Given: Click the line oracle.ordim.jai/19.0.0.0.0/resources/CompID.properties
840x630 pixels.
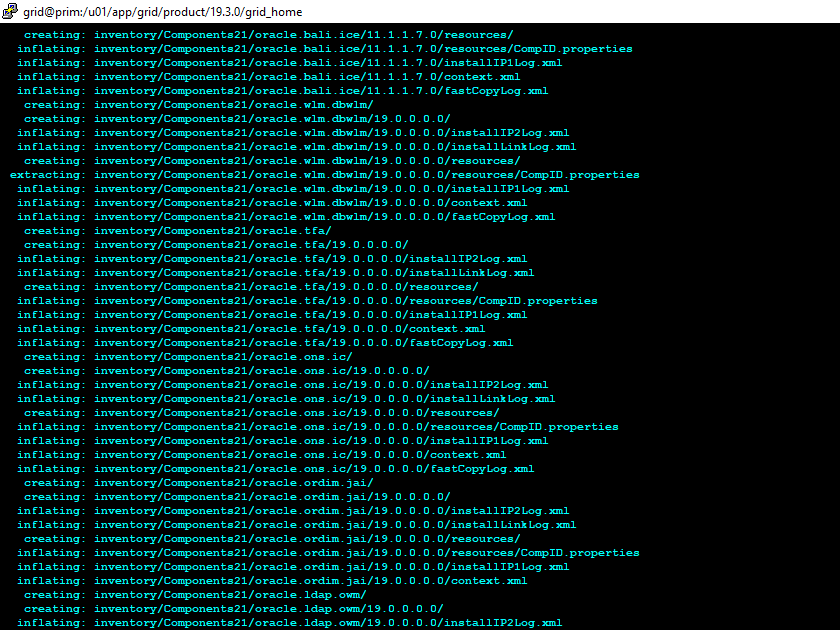Looking at the screenshot, I should point(328,553).
